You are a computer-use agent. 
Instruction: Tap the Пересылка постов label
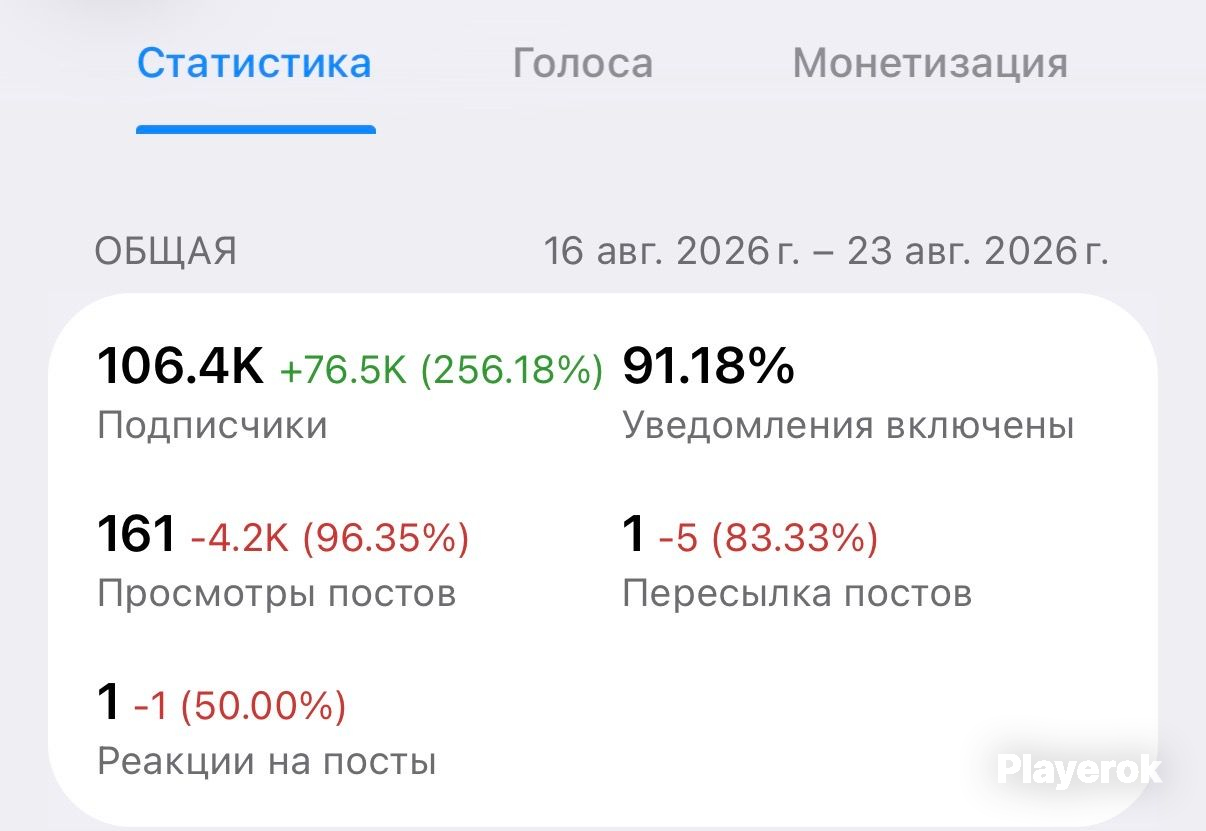[797, 594]
